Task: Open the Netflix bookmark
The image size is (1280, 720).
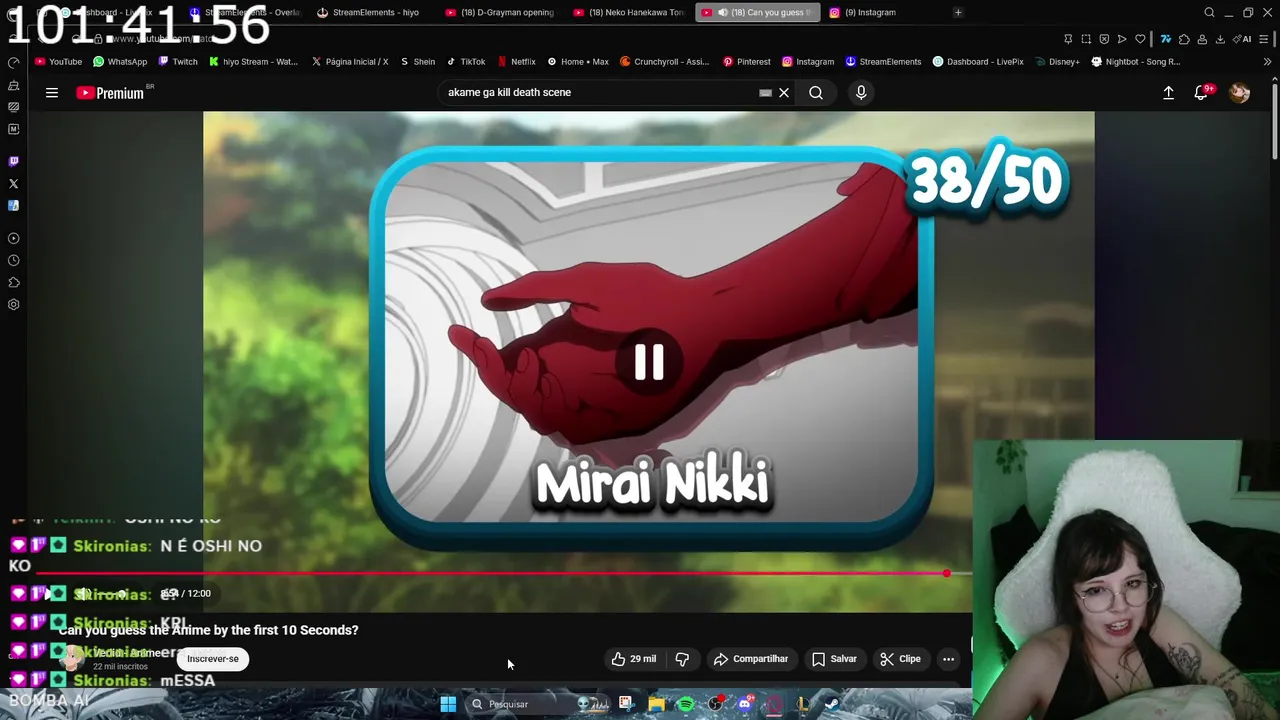Action: click(516, 61)
